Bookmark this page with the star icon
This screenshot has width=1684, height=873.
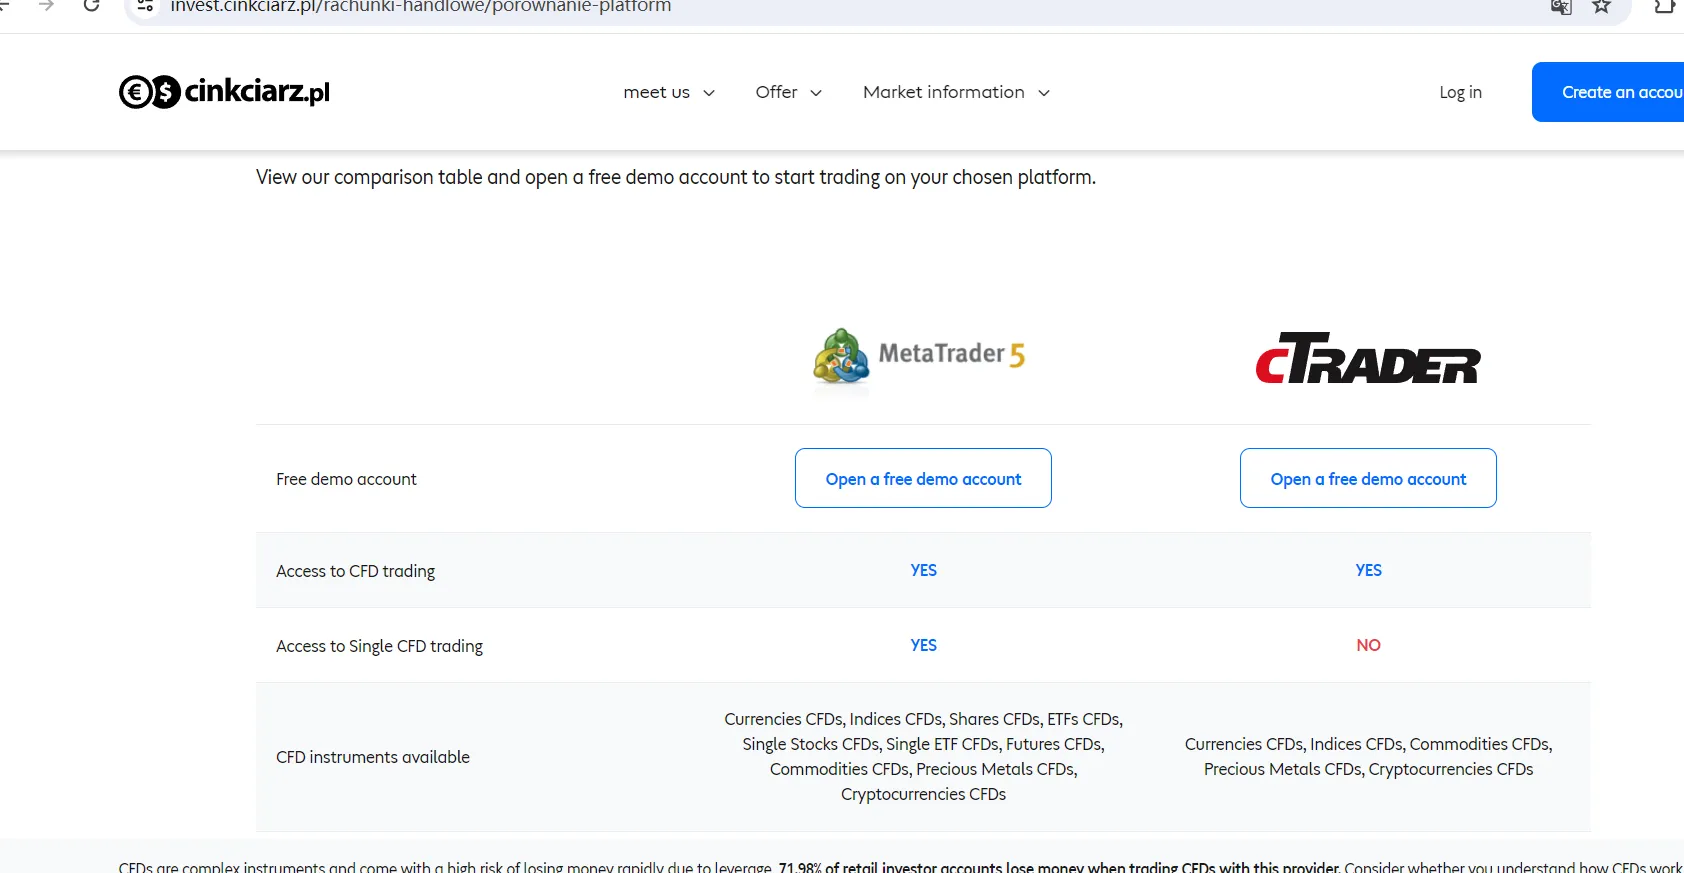(1601, 6)
